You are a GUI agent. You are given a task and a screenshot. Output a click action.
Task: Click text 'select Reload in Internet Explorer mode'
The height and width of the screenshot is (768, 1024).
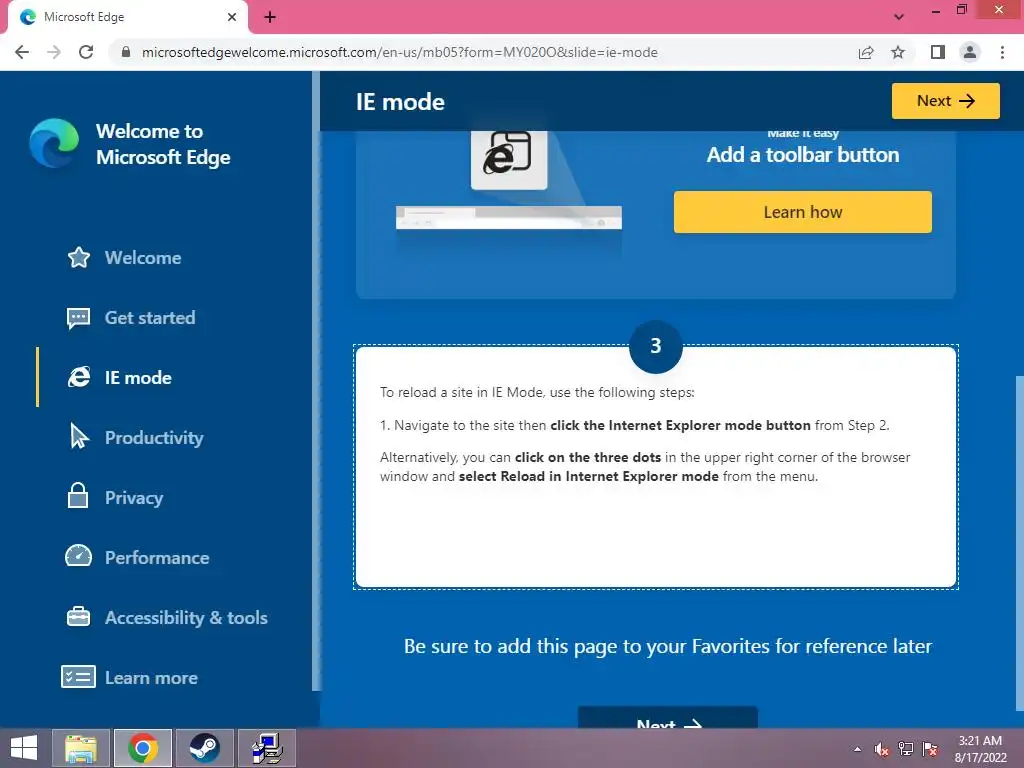[588, 476]
